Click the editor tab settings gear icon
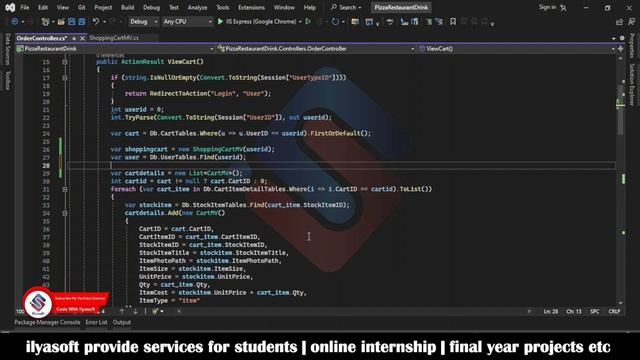Viewport: 640px width, 360px height. point(622,38)
